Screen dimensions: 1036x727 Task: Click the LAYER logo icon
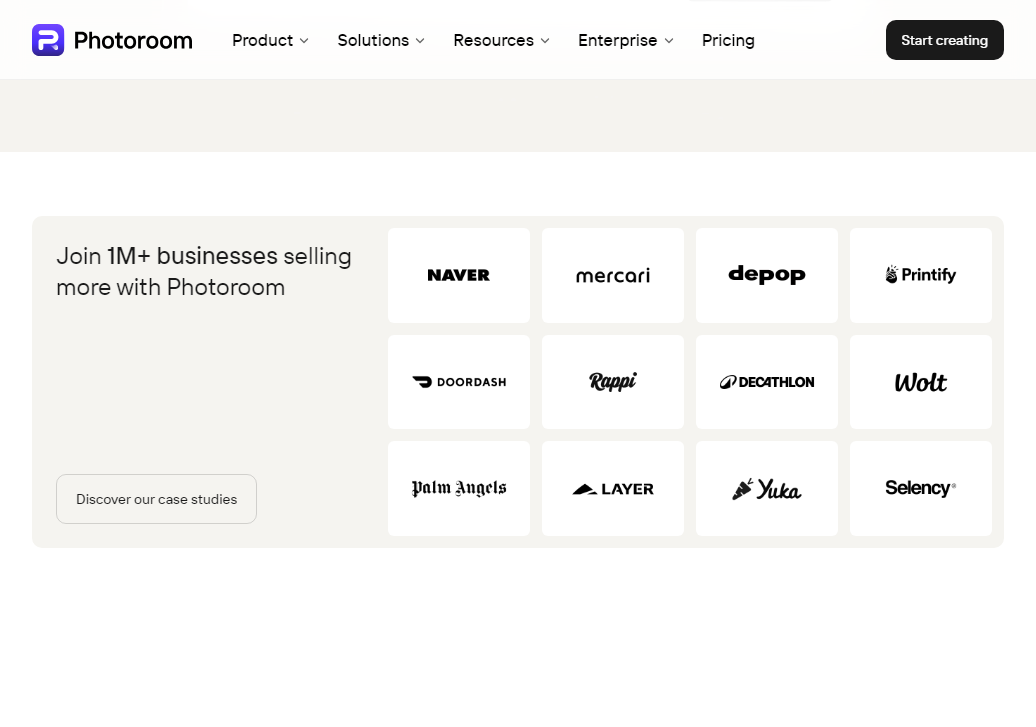click(585, 489)
